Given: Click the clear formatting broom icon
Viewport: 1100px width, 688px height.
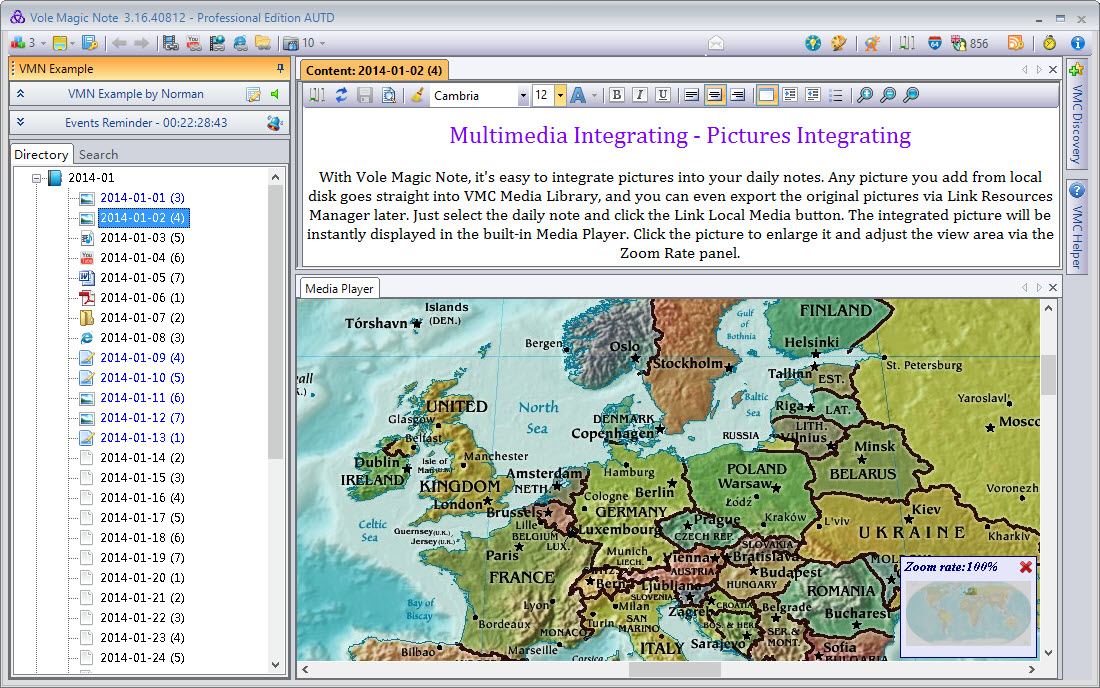Looking at the screenshot, I should pyautogui.click(x=417, y=95).
